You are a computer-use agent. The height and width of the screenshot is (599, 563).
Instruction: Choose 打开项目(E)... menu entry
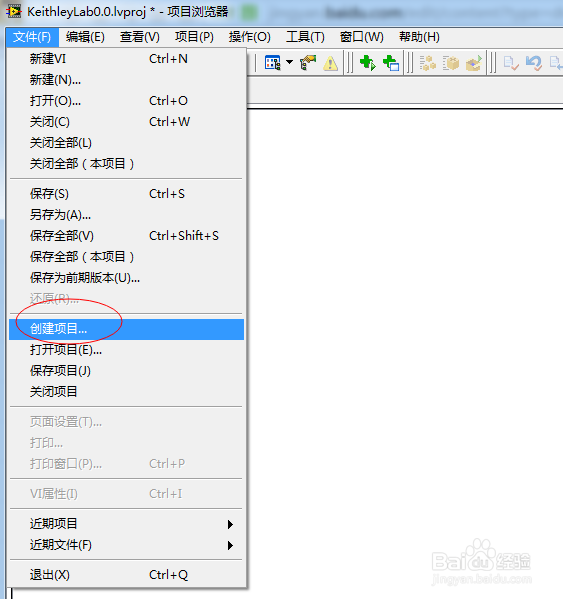coord(126,350)
